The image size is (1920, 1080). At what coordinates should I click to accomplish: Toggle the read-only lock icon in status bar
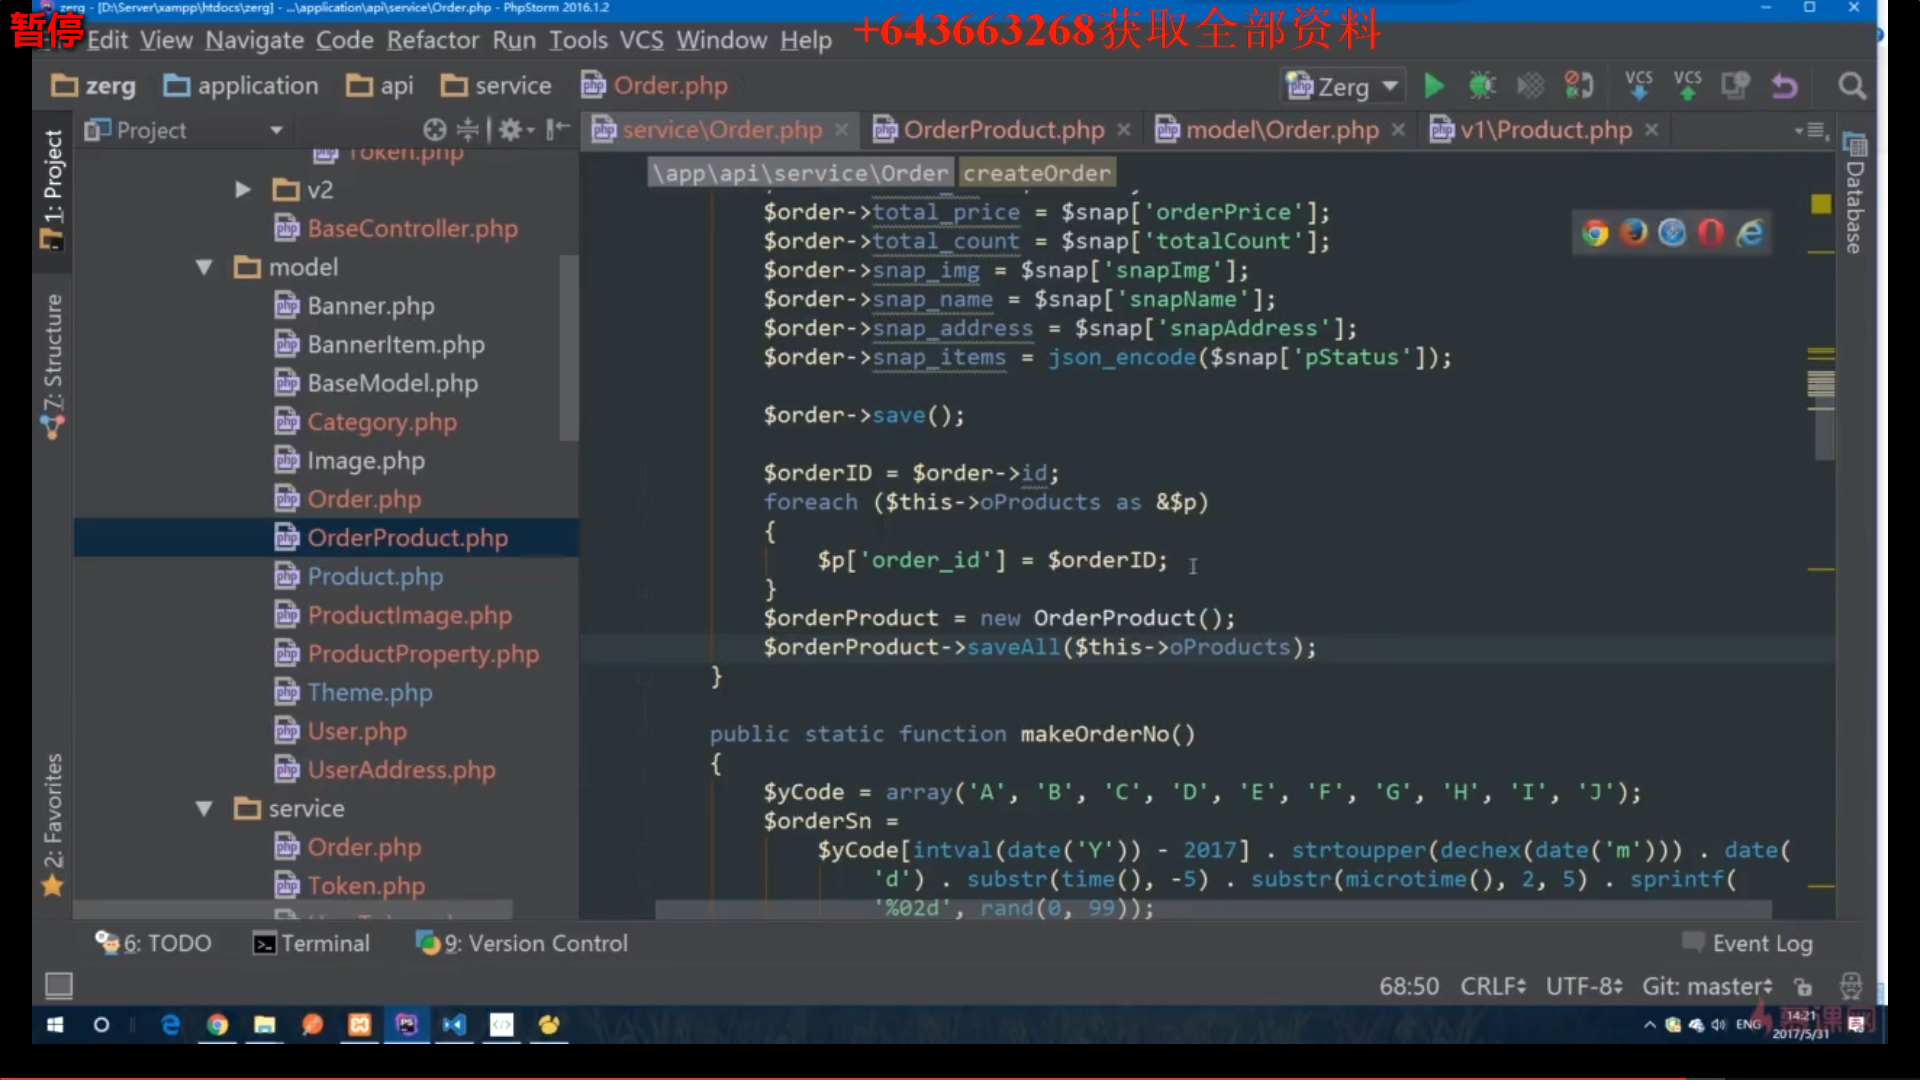pos(1803,987)
